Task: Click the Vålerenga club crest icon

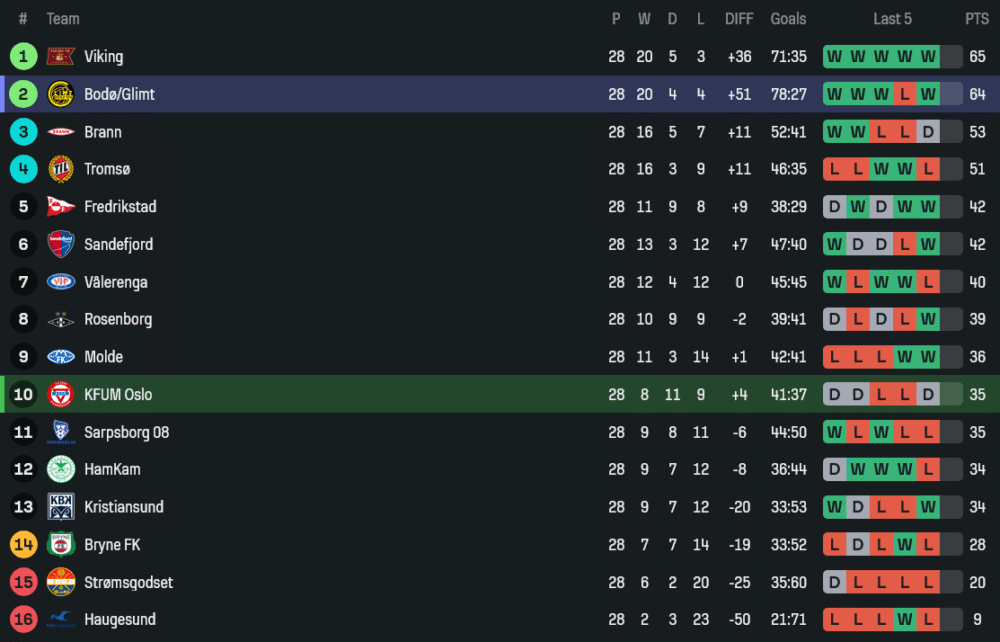Action: click(x=61, y=282)
